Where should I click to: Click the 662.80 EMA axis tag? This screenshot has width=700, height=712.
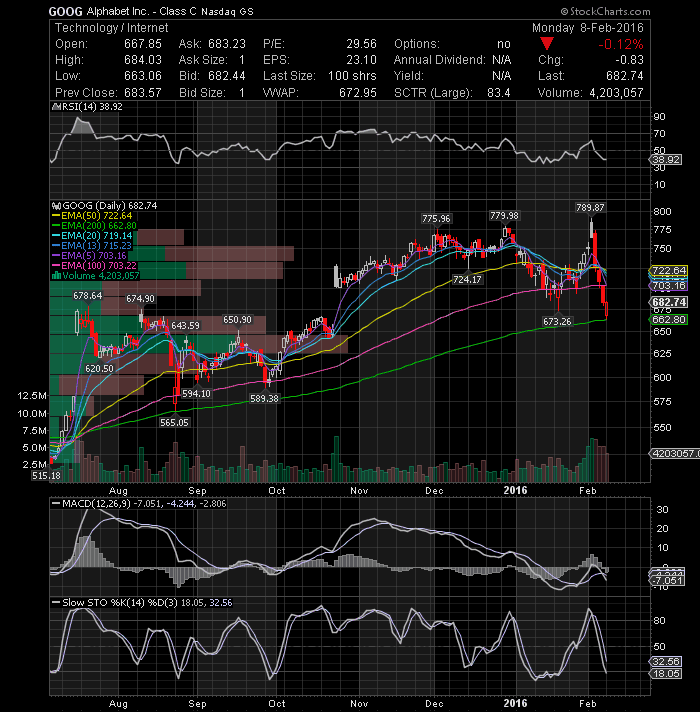click(x=669, y=319)
